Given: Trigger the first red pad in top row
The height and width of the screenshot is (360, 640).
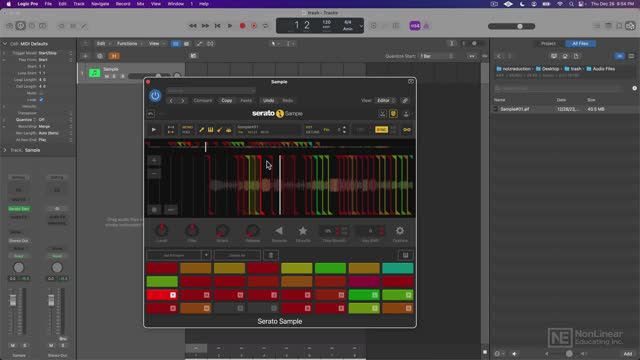Looking at the screenshot, I should coord(162,268).
